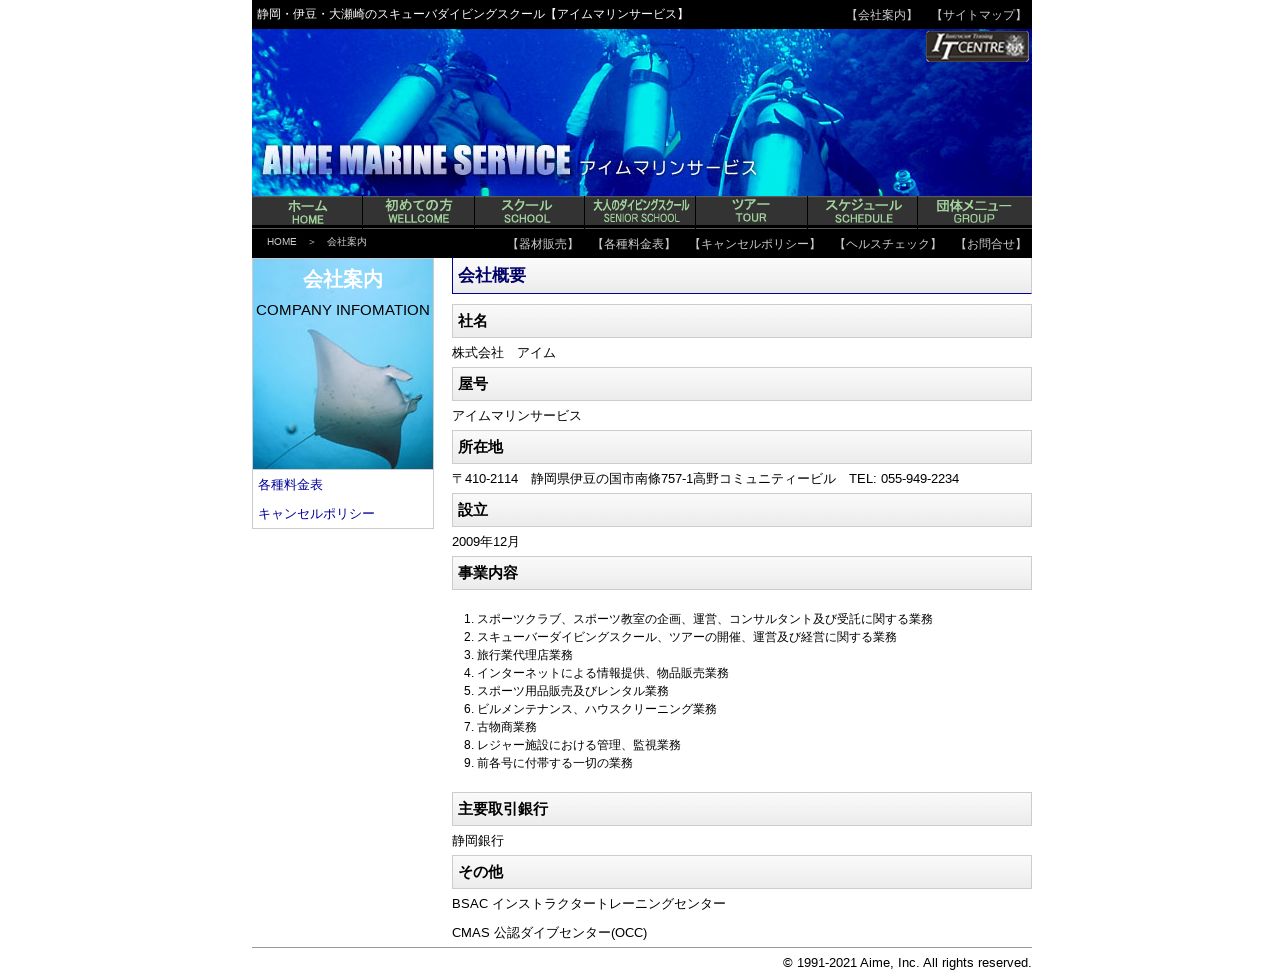This screenshot has width=1284, height=977.
Task: Open the 【ヘルスチェック】 link
Action: tap(887, 244)
